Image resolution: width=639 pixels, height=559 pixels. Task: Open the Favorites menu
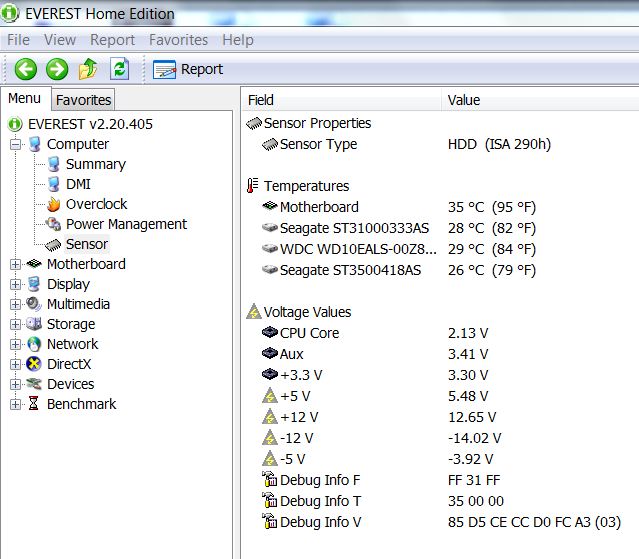(178, 40)
